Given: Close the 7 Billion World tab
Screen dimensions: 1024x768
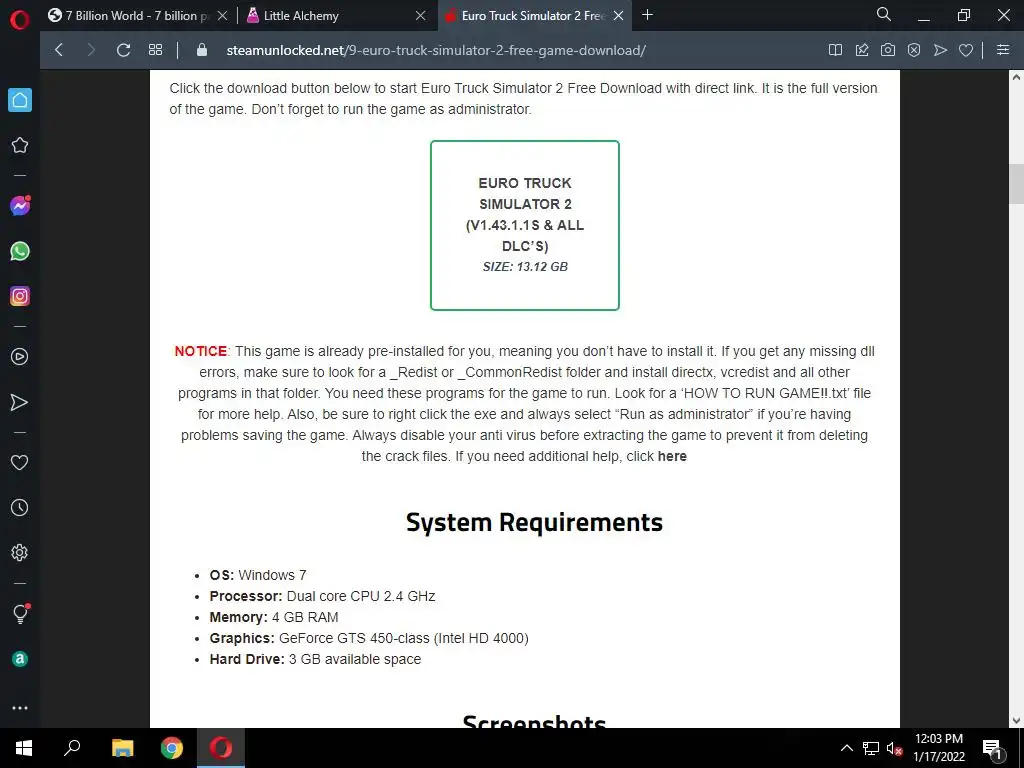Looking at the screenshot, I should coord(223,16).
